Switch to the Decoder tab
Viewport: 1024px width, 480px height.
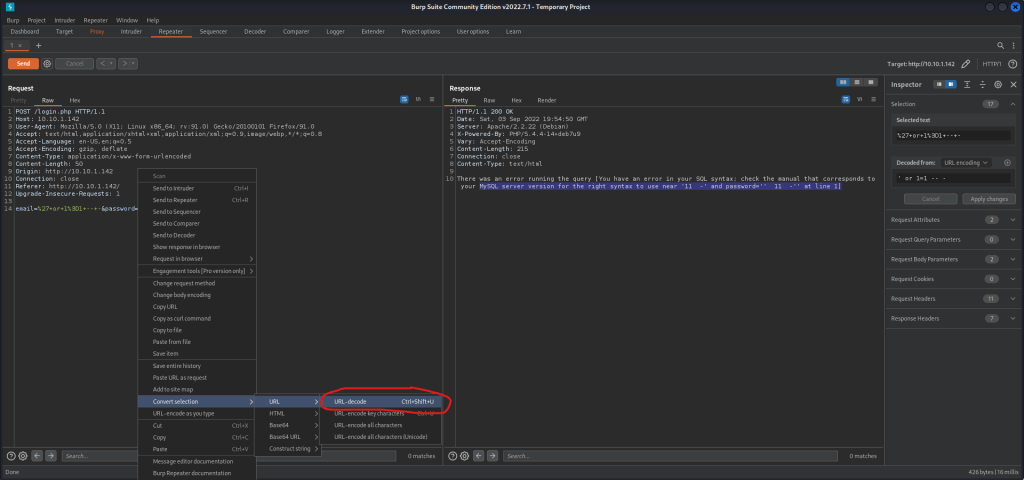click(255, 31)
